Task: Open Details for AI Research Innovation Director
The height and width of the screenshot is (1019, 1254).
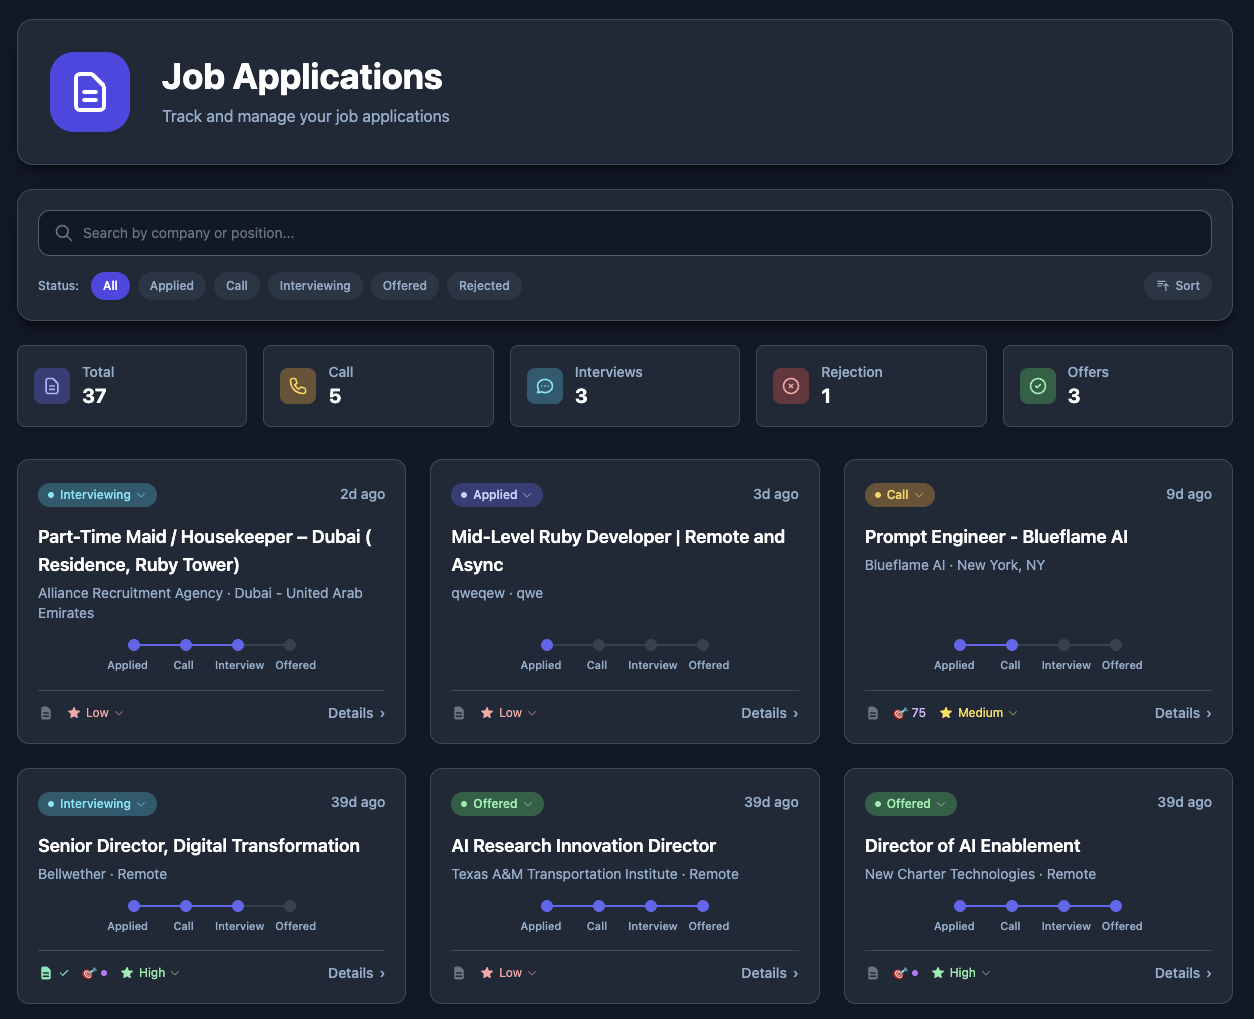Action: [x=769, y=972]
